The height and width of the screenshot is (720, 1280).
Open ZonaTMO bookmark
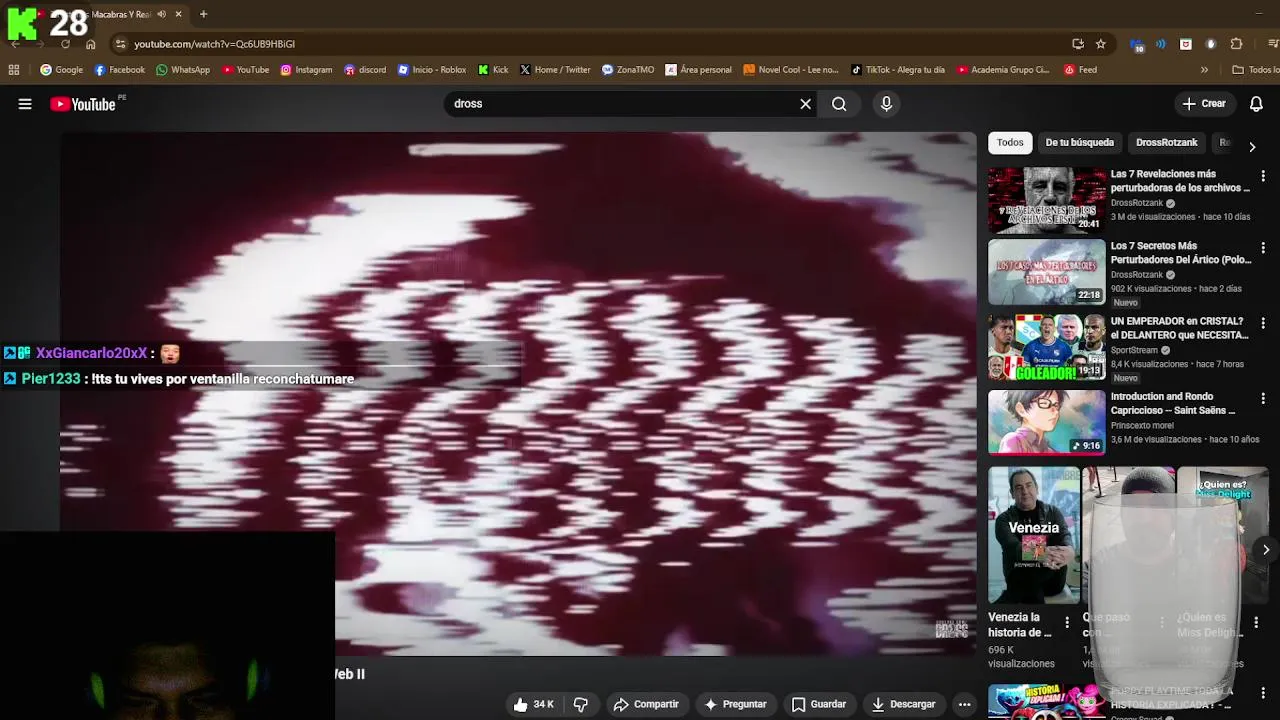pos(628,70)
